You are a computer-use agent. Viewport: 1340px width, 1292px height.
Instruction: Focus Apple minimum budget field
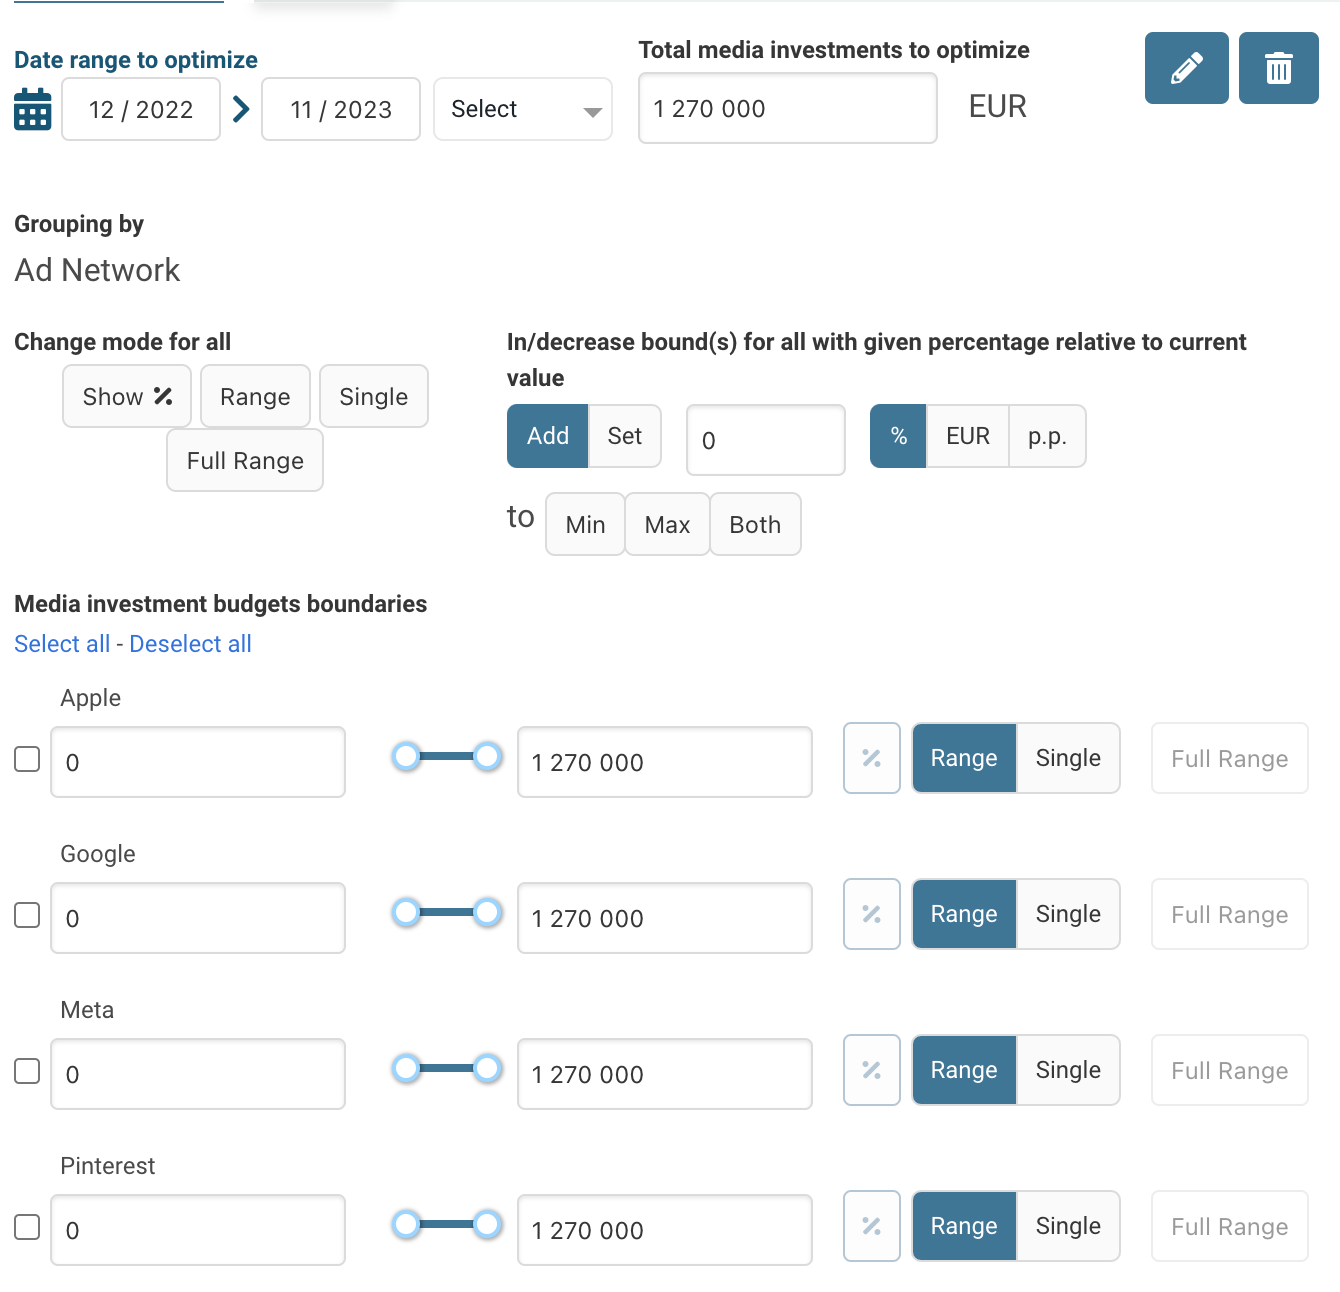tap(198, 762)
